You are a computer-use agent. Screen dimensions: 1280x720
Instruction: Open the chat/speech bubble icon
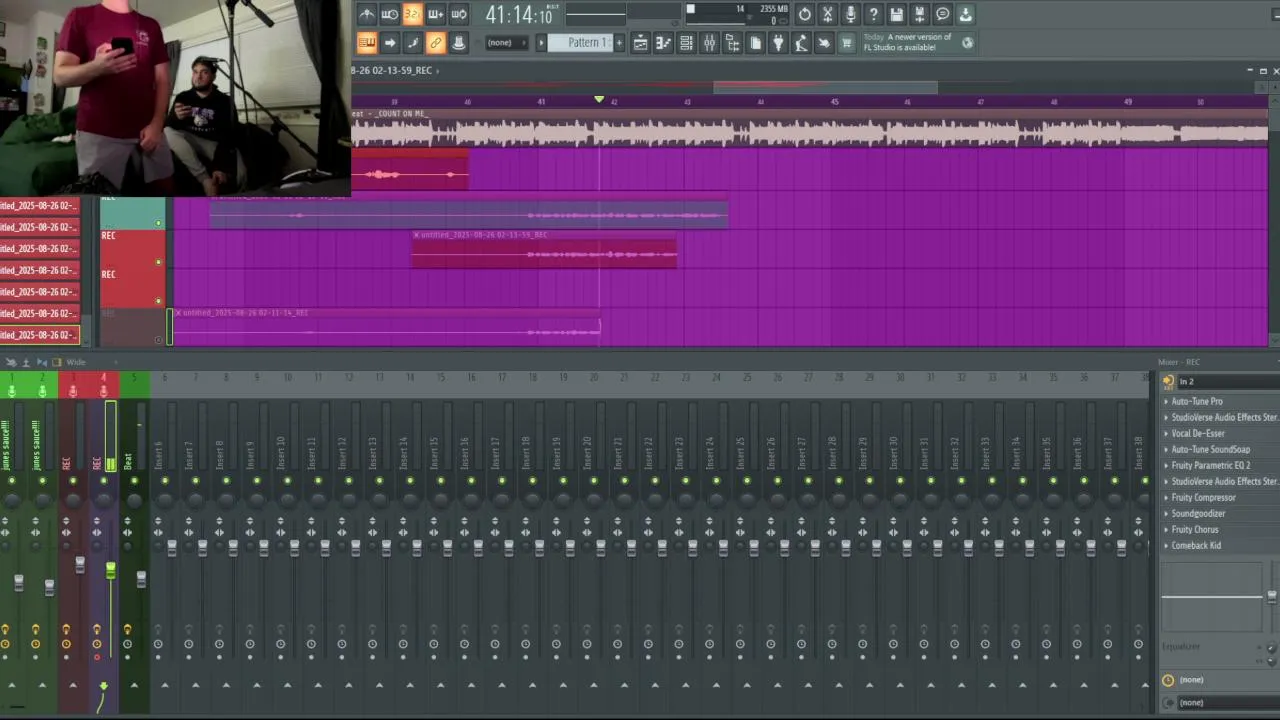(x=943, y=14)
